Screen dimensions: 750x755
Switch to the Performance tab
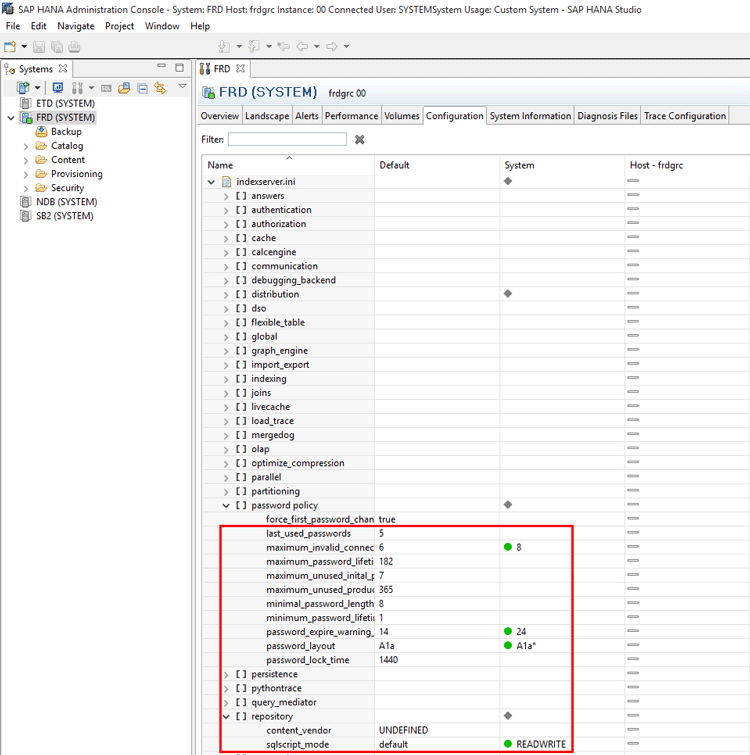click(351, 116)
